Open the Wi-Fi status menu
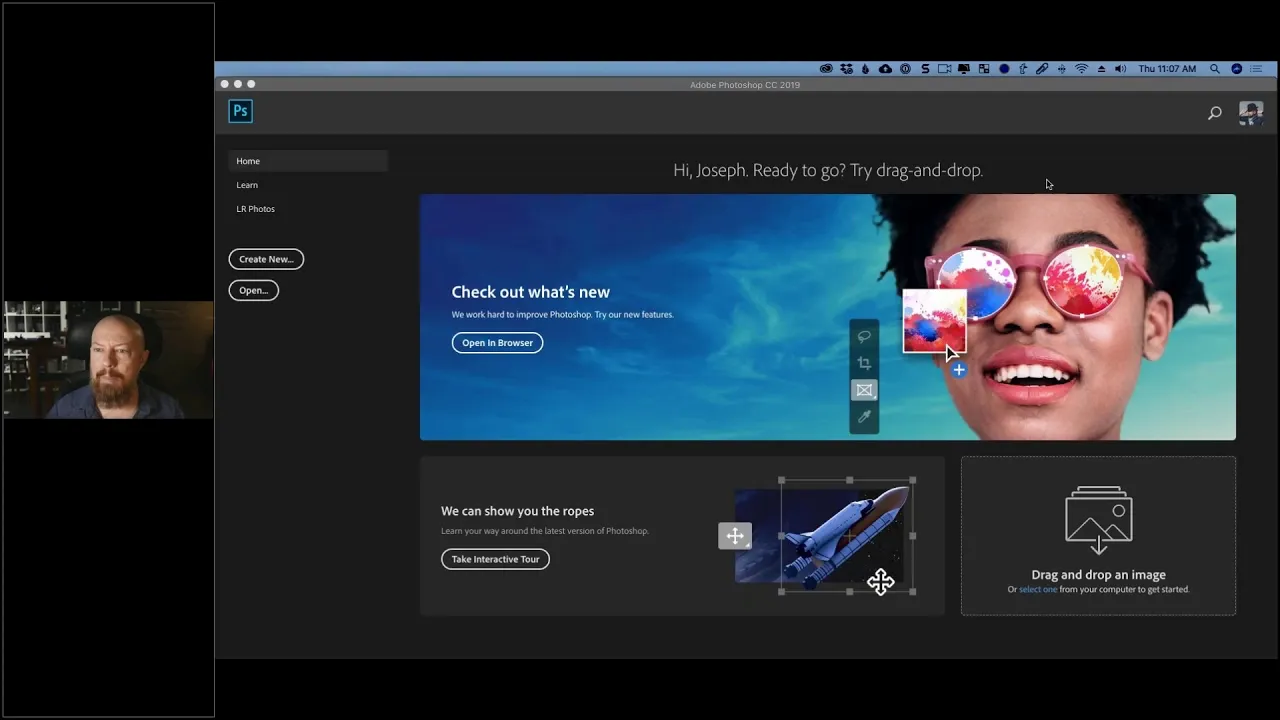This screenshot has height=720, width=1280. [x=1081, y=69]
